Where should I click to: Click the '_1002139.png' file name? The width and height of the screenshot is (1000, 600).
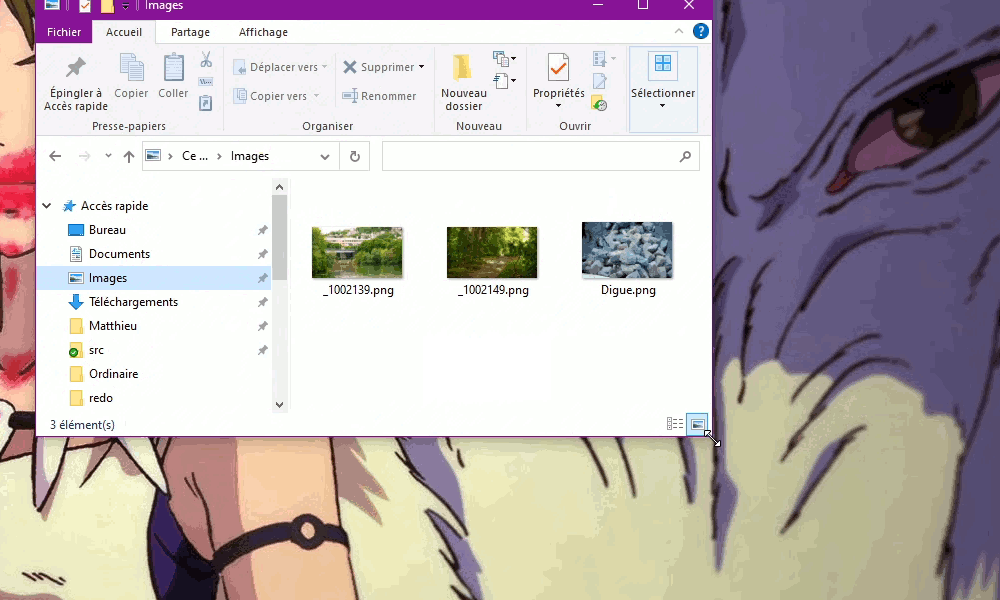(x=358, y=290)
